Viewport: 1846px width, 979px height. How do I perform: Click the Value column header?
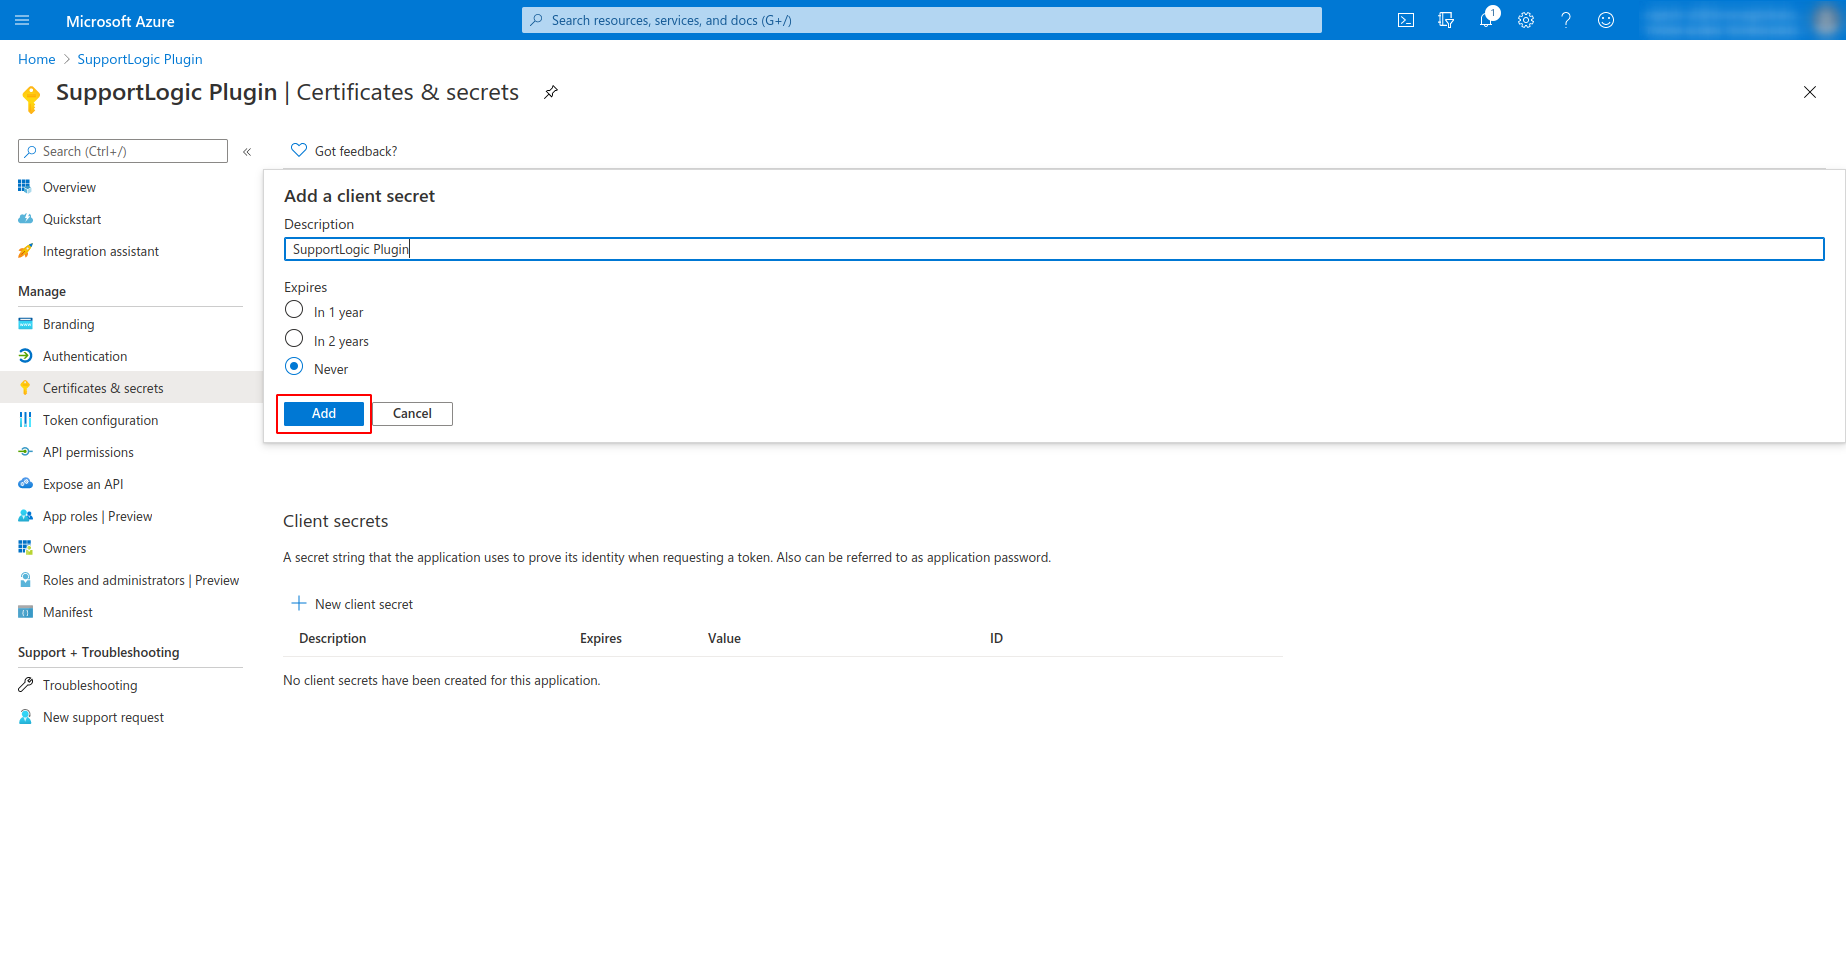pyautogui.click(x=724, y=638)
